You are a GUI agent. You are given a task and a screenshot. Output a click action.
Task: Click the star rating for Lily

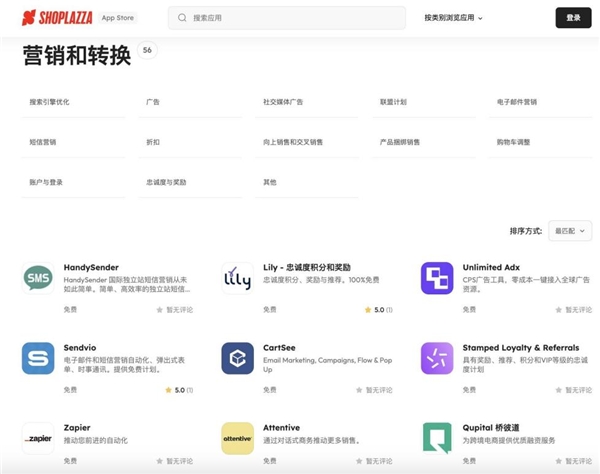coord(378,309)
